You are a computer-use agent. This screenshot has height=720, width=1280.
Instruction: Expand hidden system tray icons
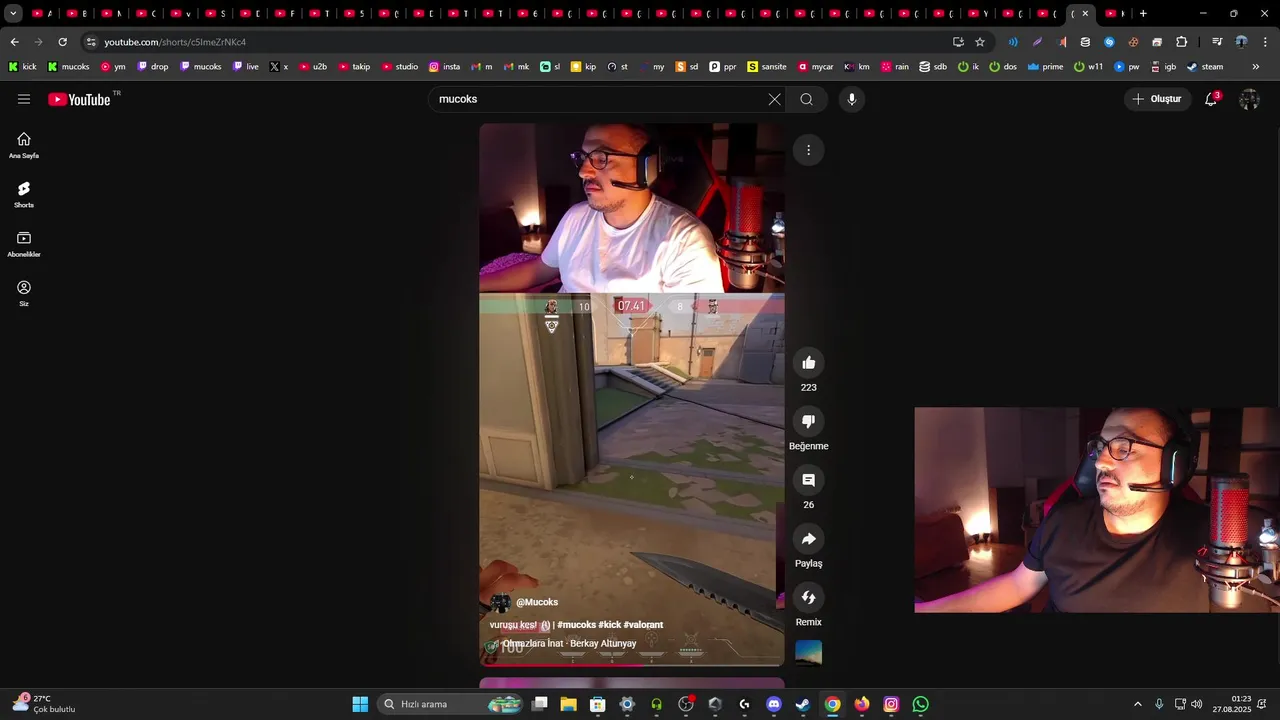pos(1137,704)
